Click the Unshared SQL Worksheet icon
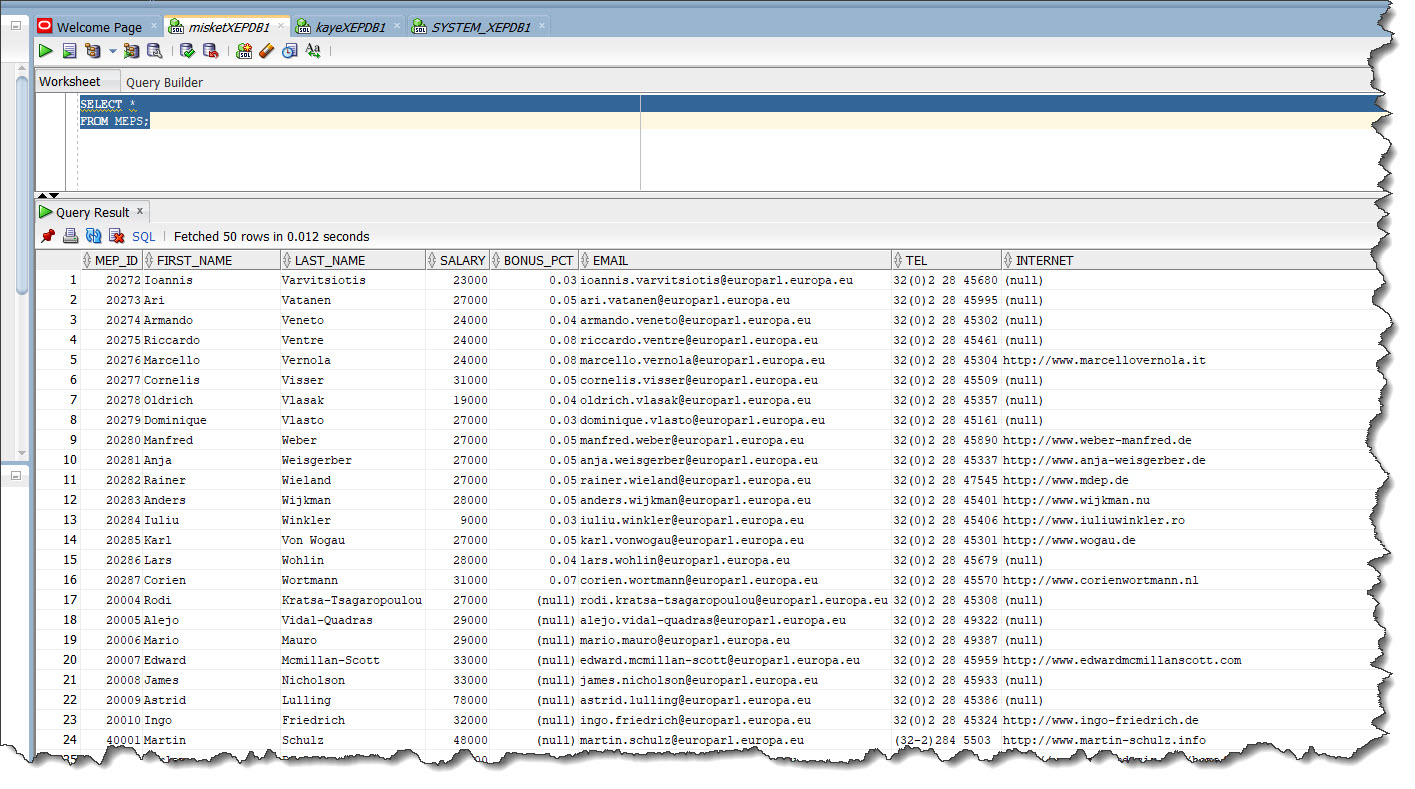The image size is (1415, 789). [244, 50]
